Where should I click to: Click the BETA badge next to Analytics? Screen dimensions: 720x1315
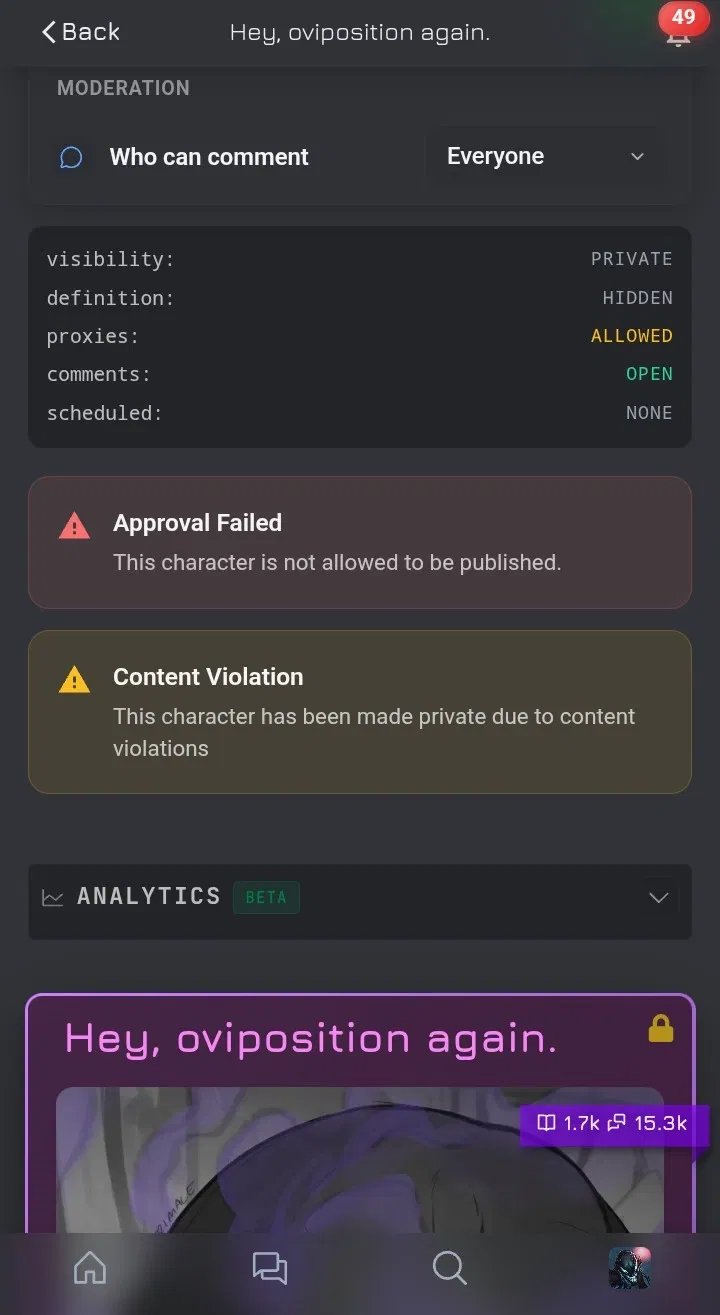pyautogui.click(x=266, y=897)
